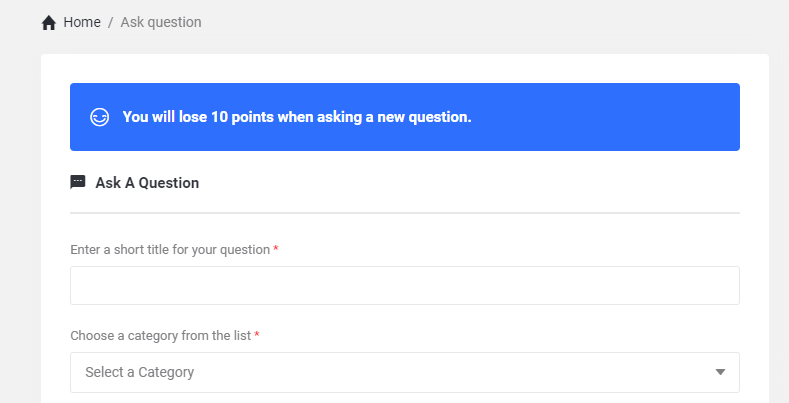Click the 'Ask A Question' heading text
Image resolution: width=789 pixels, height=403 pixels.
click(x=147, y=183)
